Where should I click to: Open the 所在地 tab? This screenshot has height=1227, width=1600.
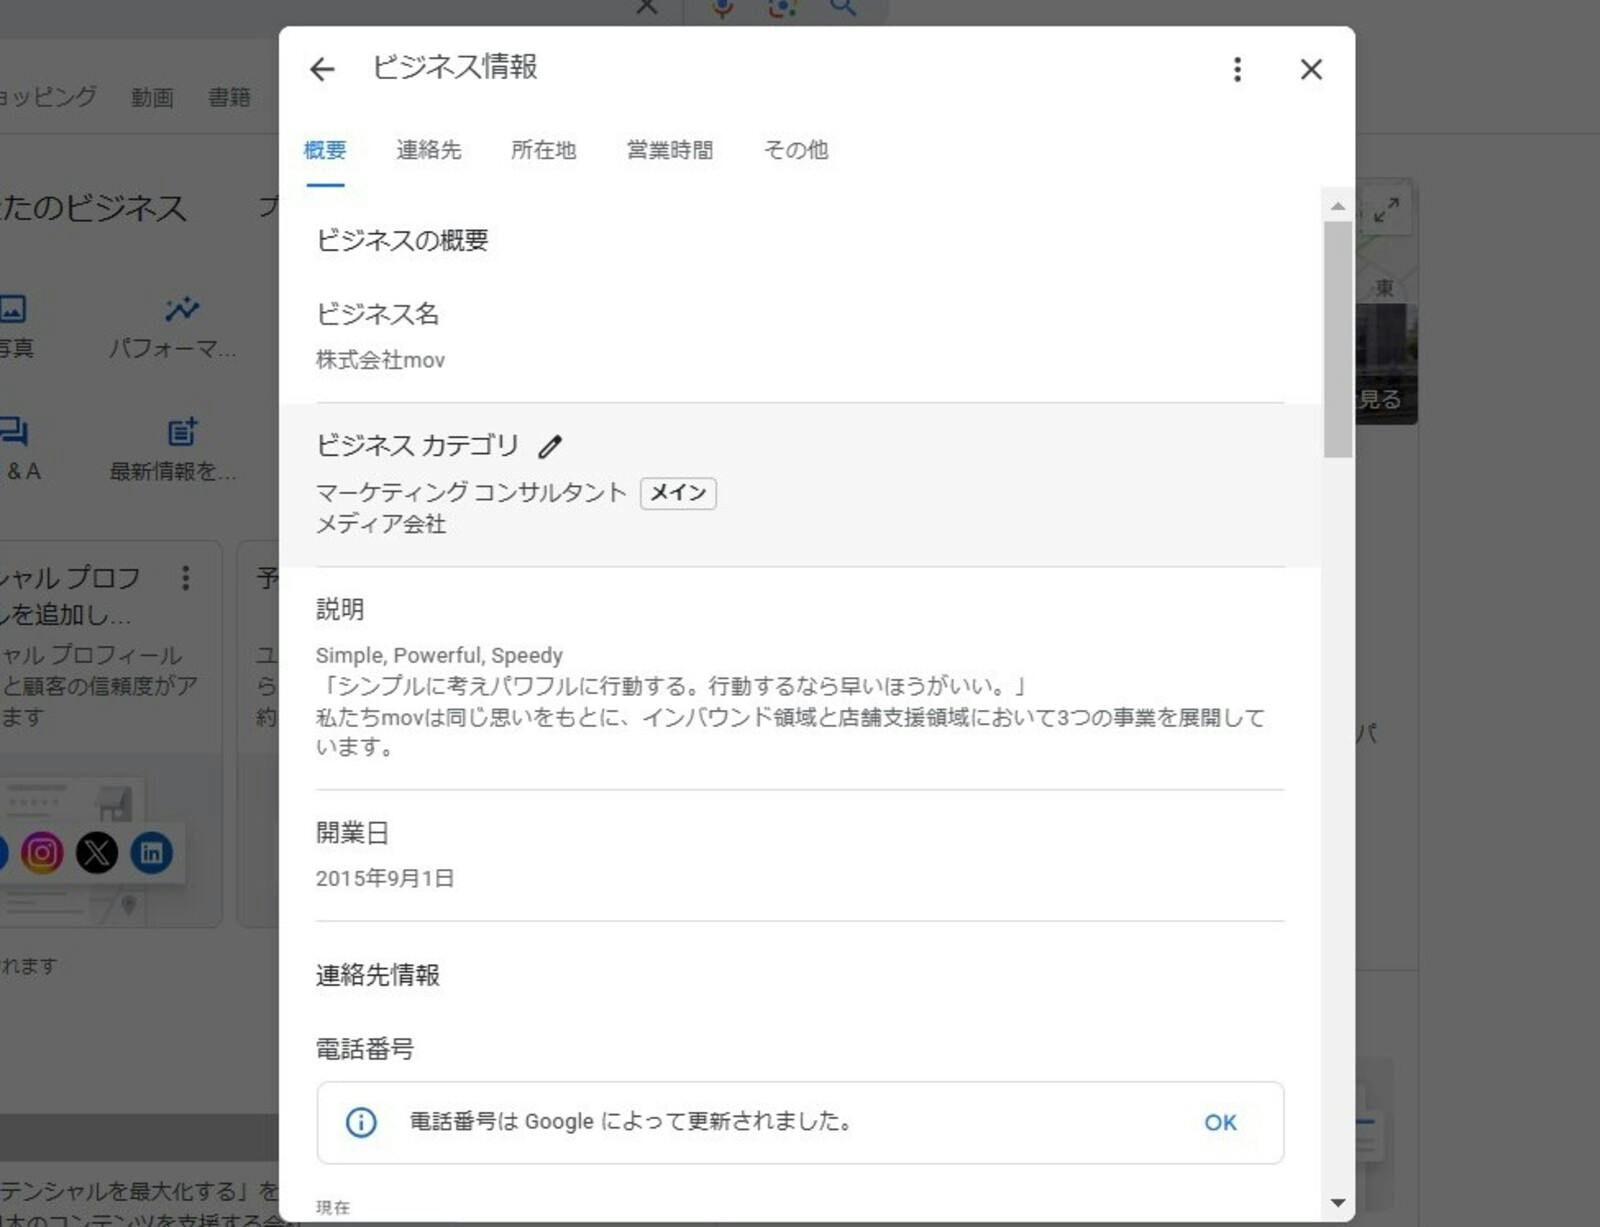pyautogui.click(x=544, y=150)
